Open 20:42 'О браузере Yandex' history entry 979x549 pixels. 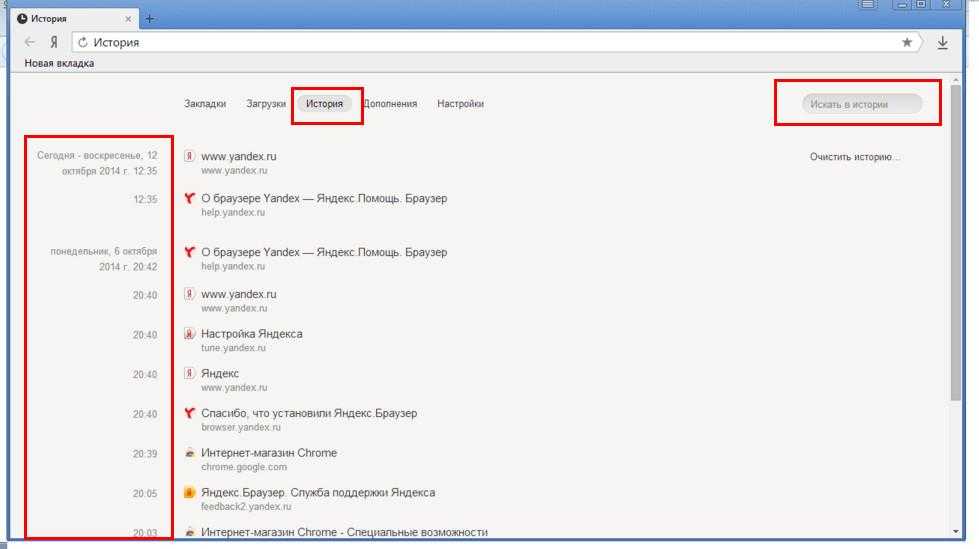pos(324,252)
